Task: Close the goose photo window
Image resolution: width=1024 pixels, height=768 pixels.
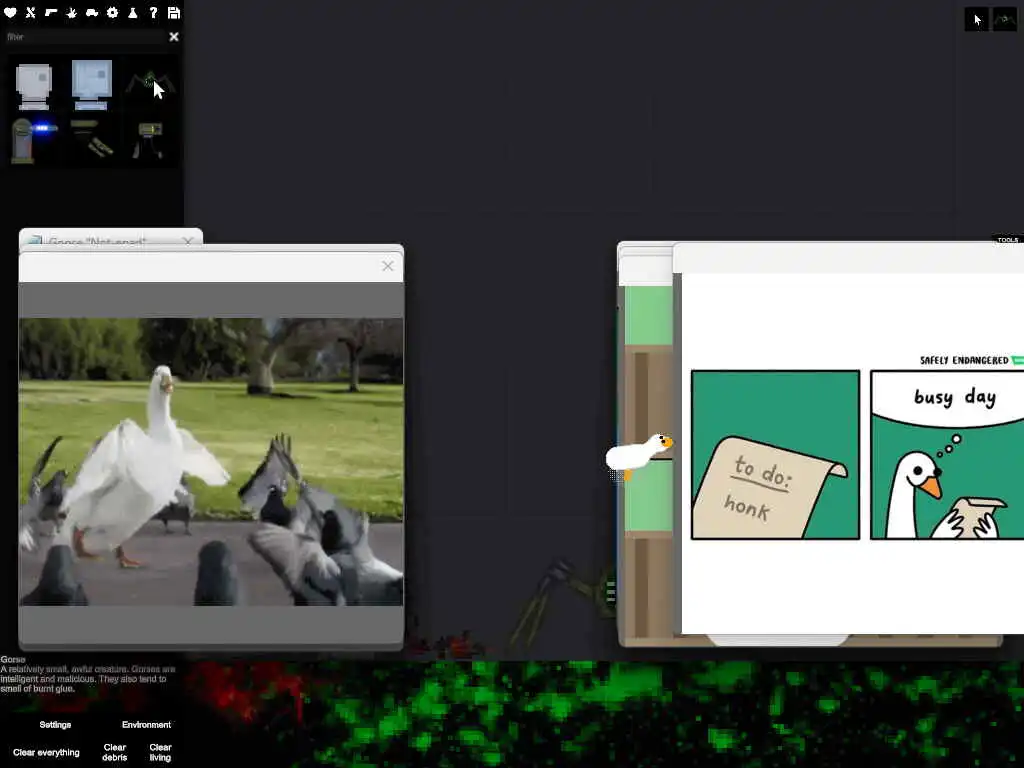Action: [388, 266]
